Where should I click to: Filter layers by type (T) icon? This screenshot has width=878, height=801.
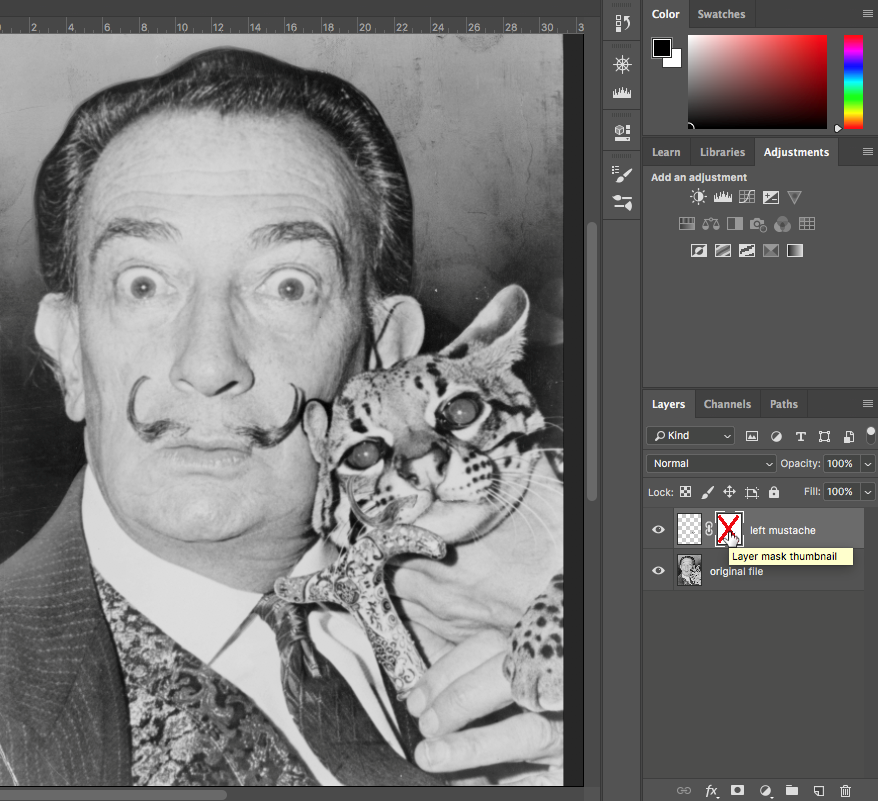tap(800, 436)
